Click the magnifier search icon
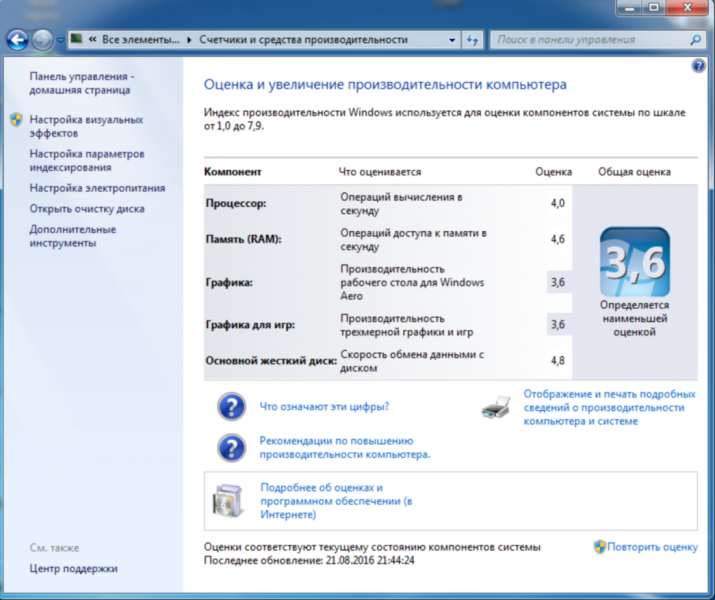715x600 pixels. (695, 40)
